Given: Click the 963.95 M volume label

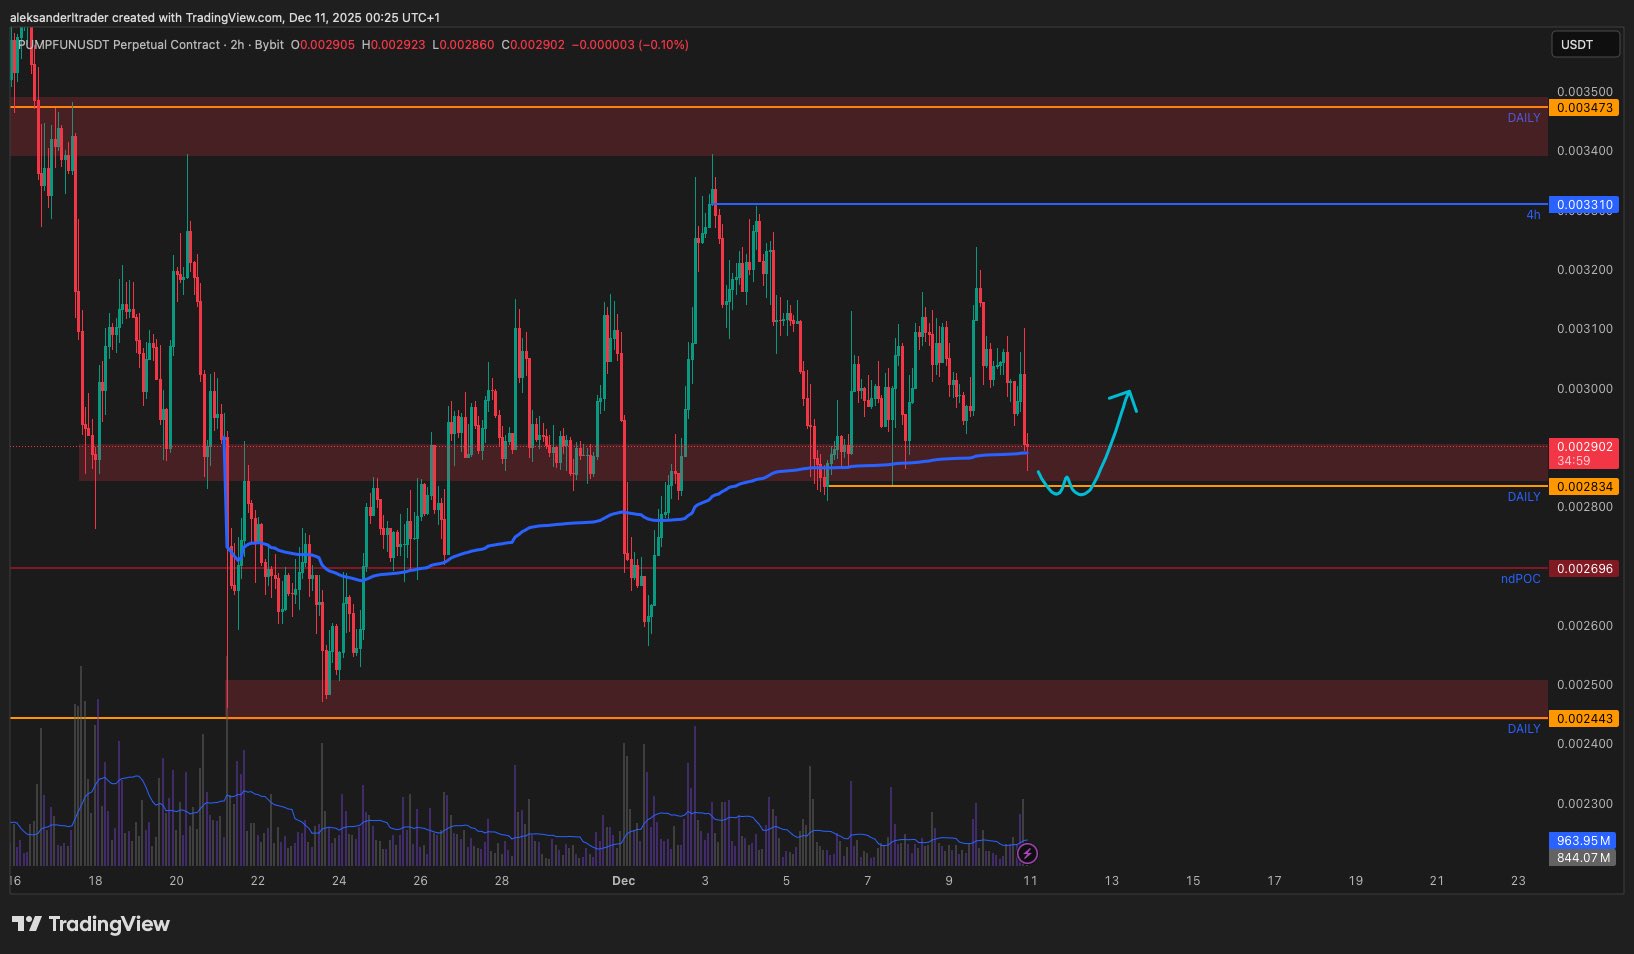Looking at the screenshot, I should [x=1583, y=841].
